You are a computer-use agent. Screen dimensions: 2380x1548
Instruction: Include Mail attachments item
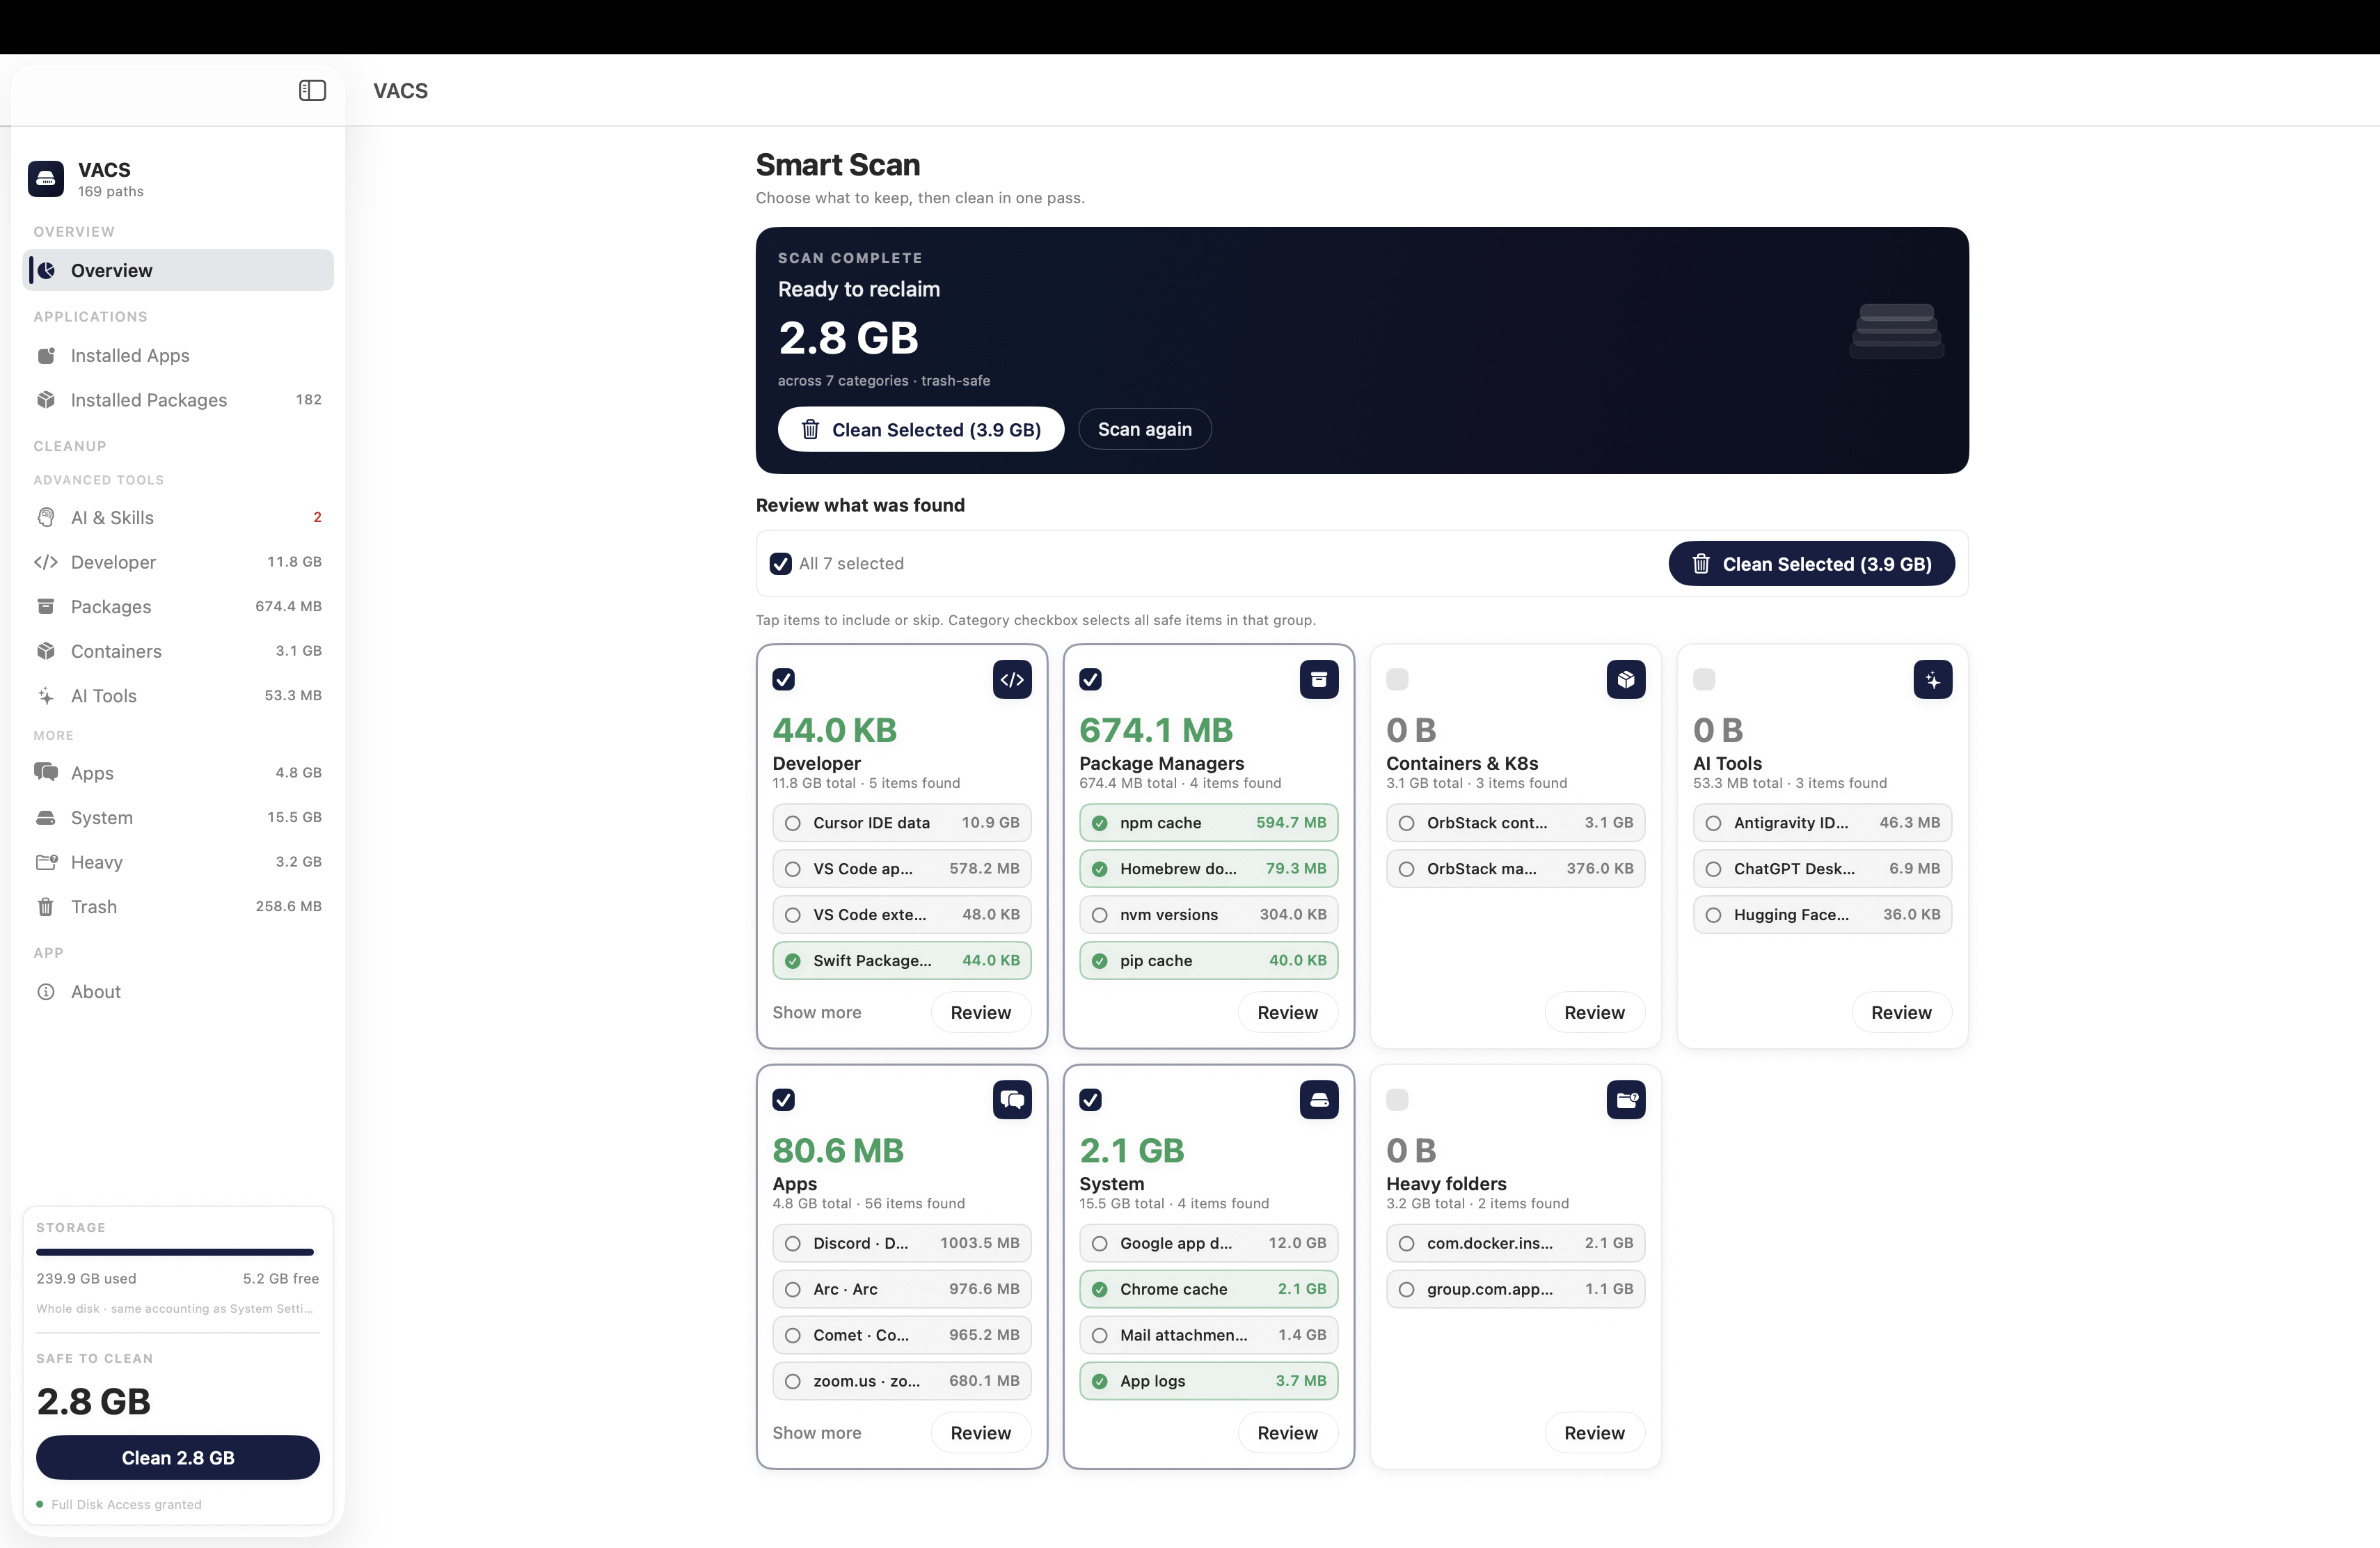pyautogui.click(x=1209, y=1335)
